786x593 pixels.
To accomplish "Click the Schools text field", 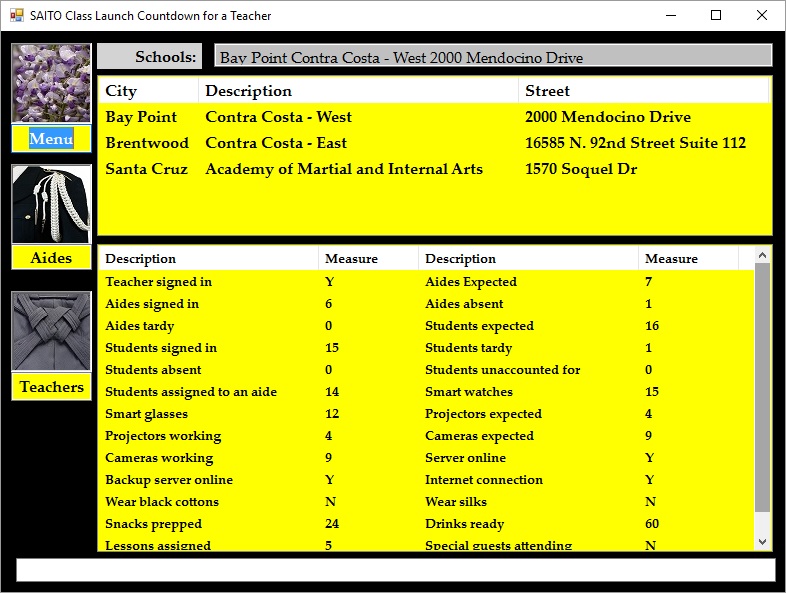I will (x=493, y=57).
